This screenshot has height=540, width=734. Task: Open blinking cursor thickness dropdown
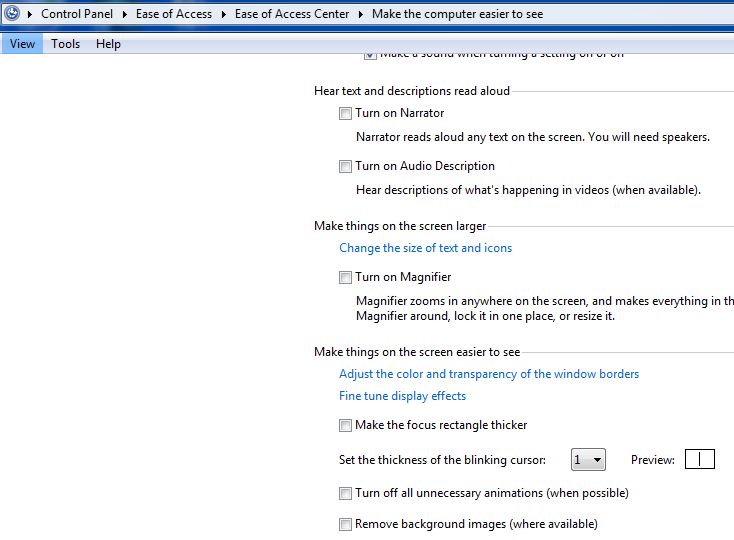coord(588,460)
